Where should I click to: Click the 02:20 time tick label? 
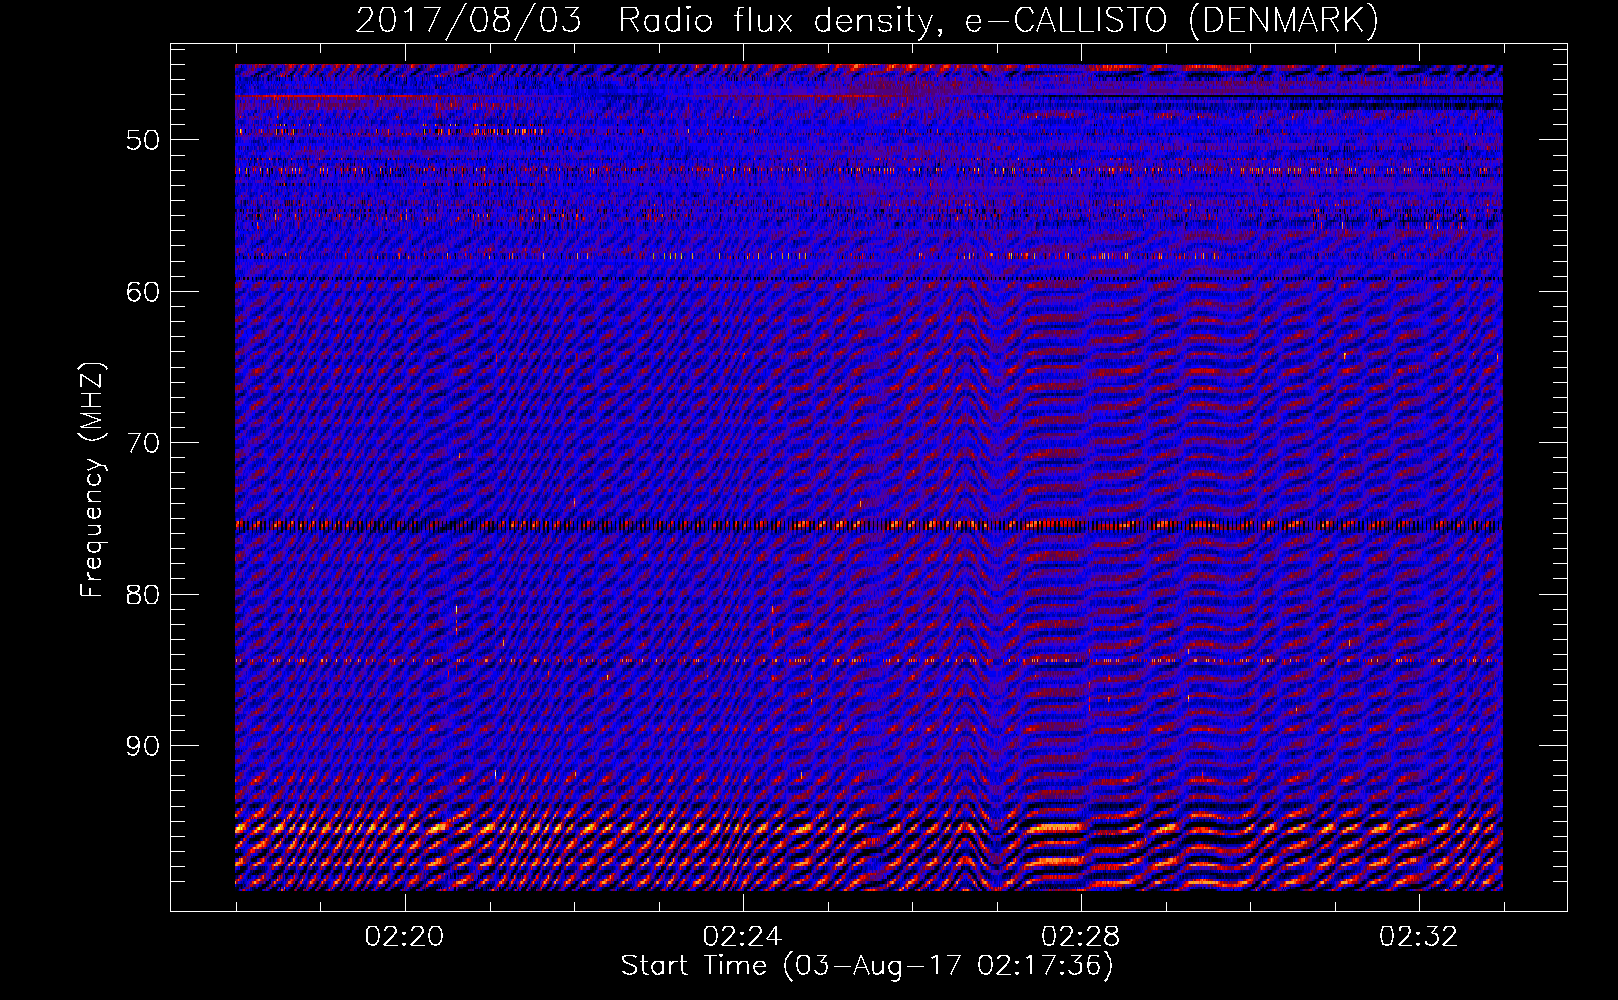click(x=405, y=937)
